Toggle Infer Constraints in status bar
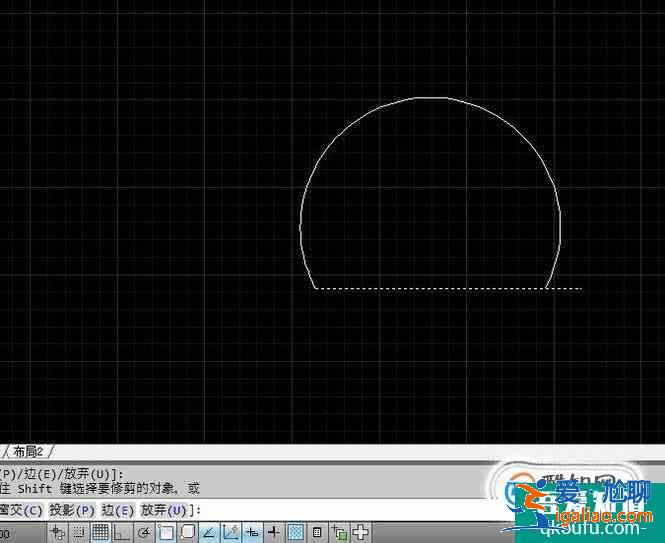Screen dimensions: 665x543 click(x=57, y=532)
